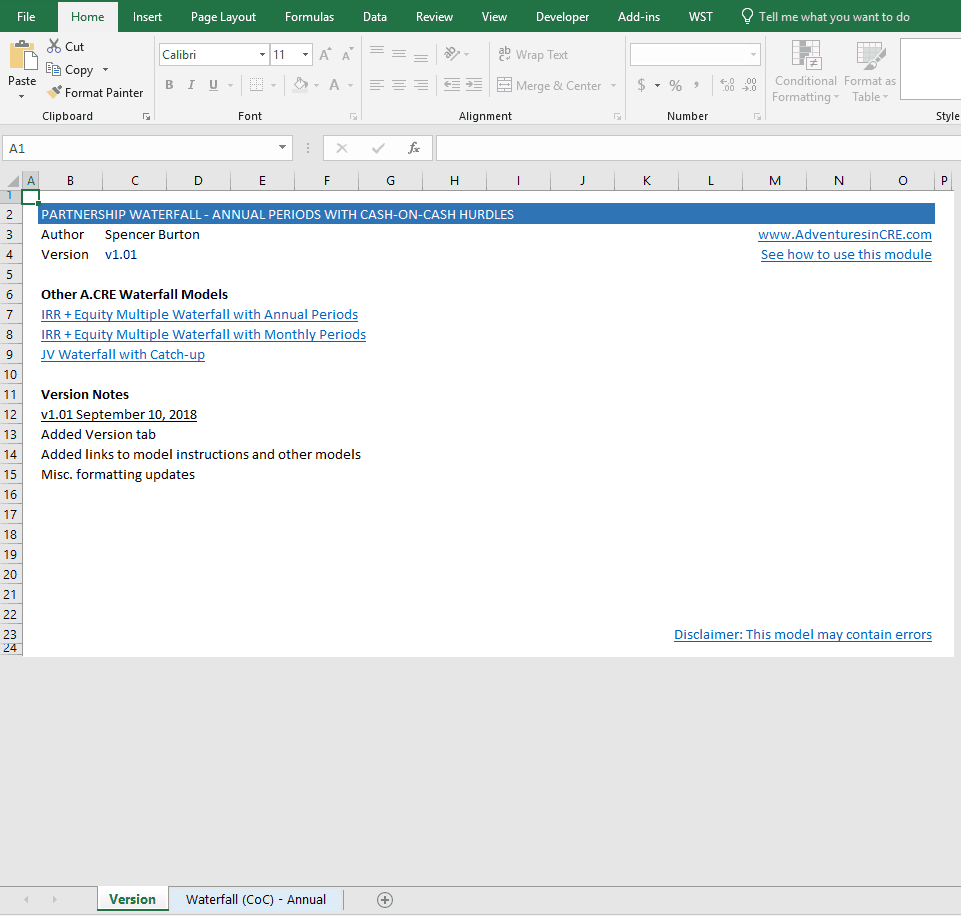
Task: Click the Increase Font Size icon
Action: click(325, 55)
